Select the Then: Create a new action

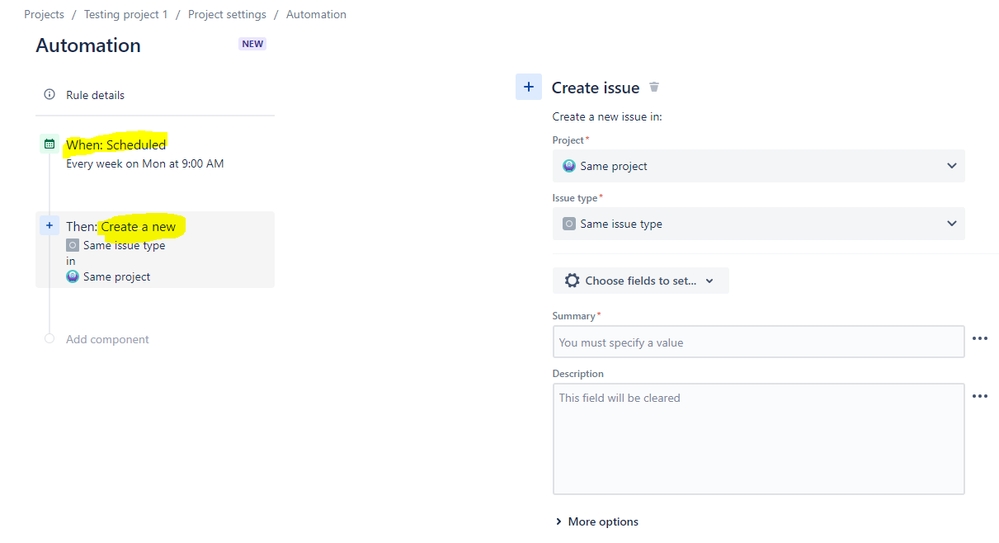tap(155, 250)
